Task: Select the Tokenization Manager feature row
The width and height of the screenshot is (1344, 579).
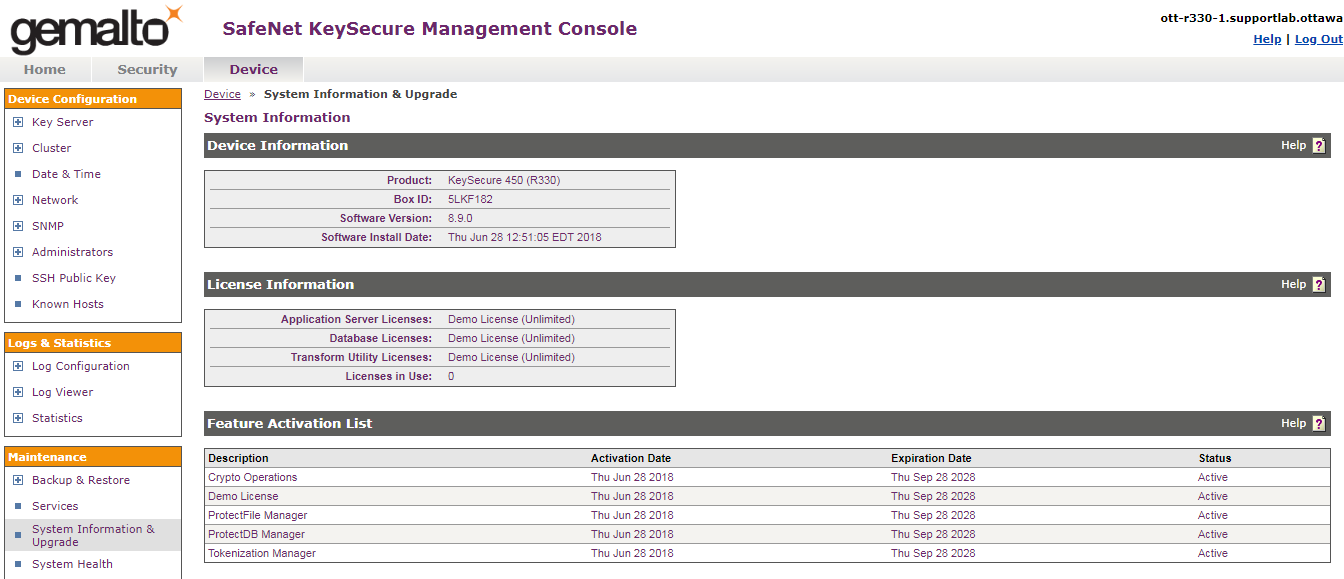Action: pyautogui.click(x=262, y=553)
